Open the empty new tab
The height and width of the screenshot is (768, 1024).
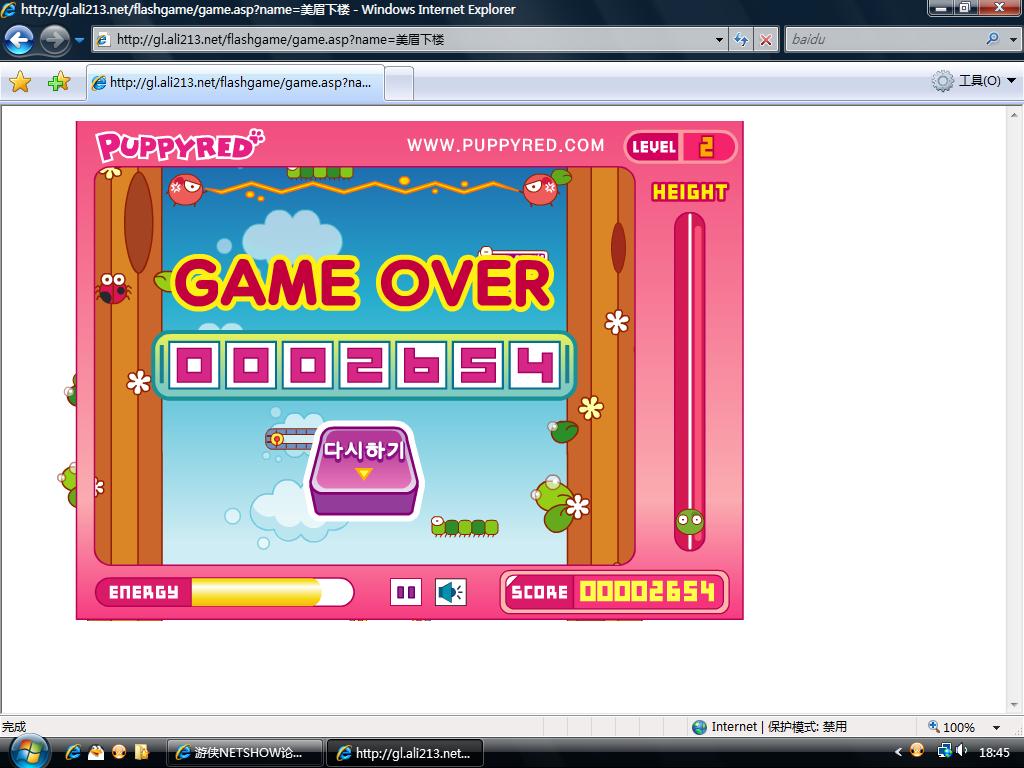point(399,84)
